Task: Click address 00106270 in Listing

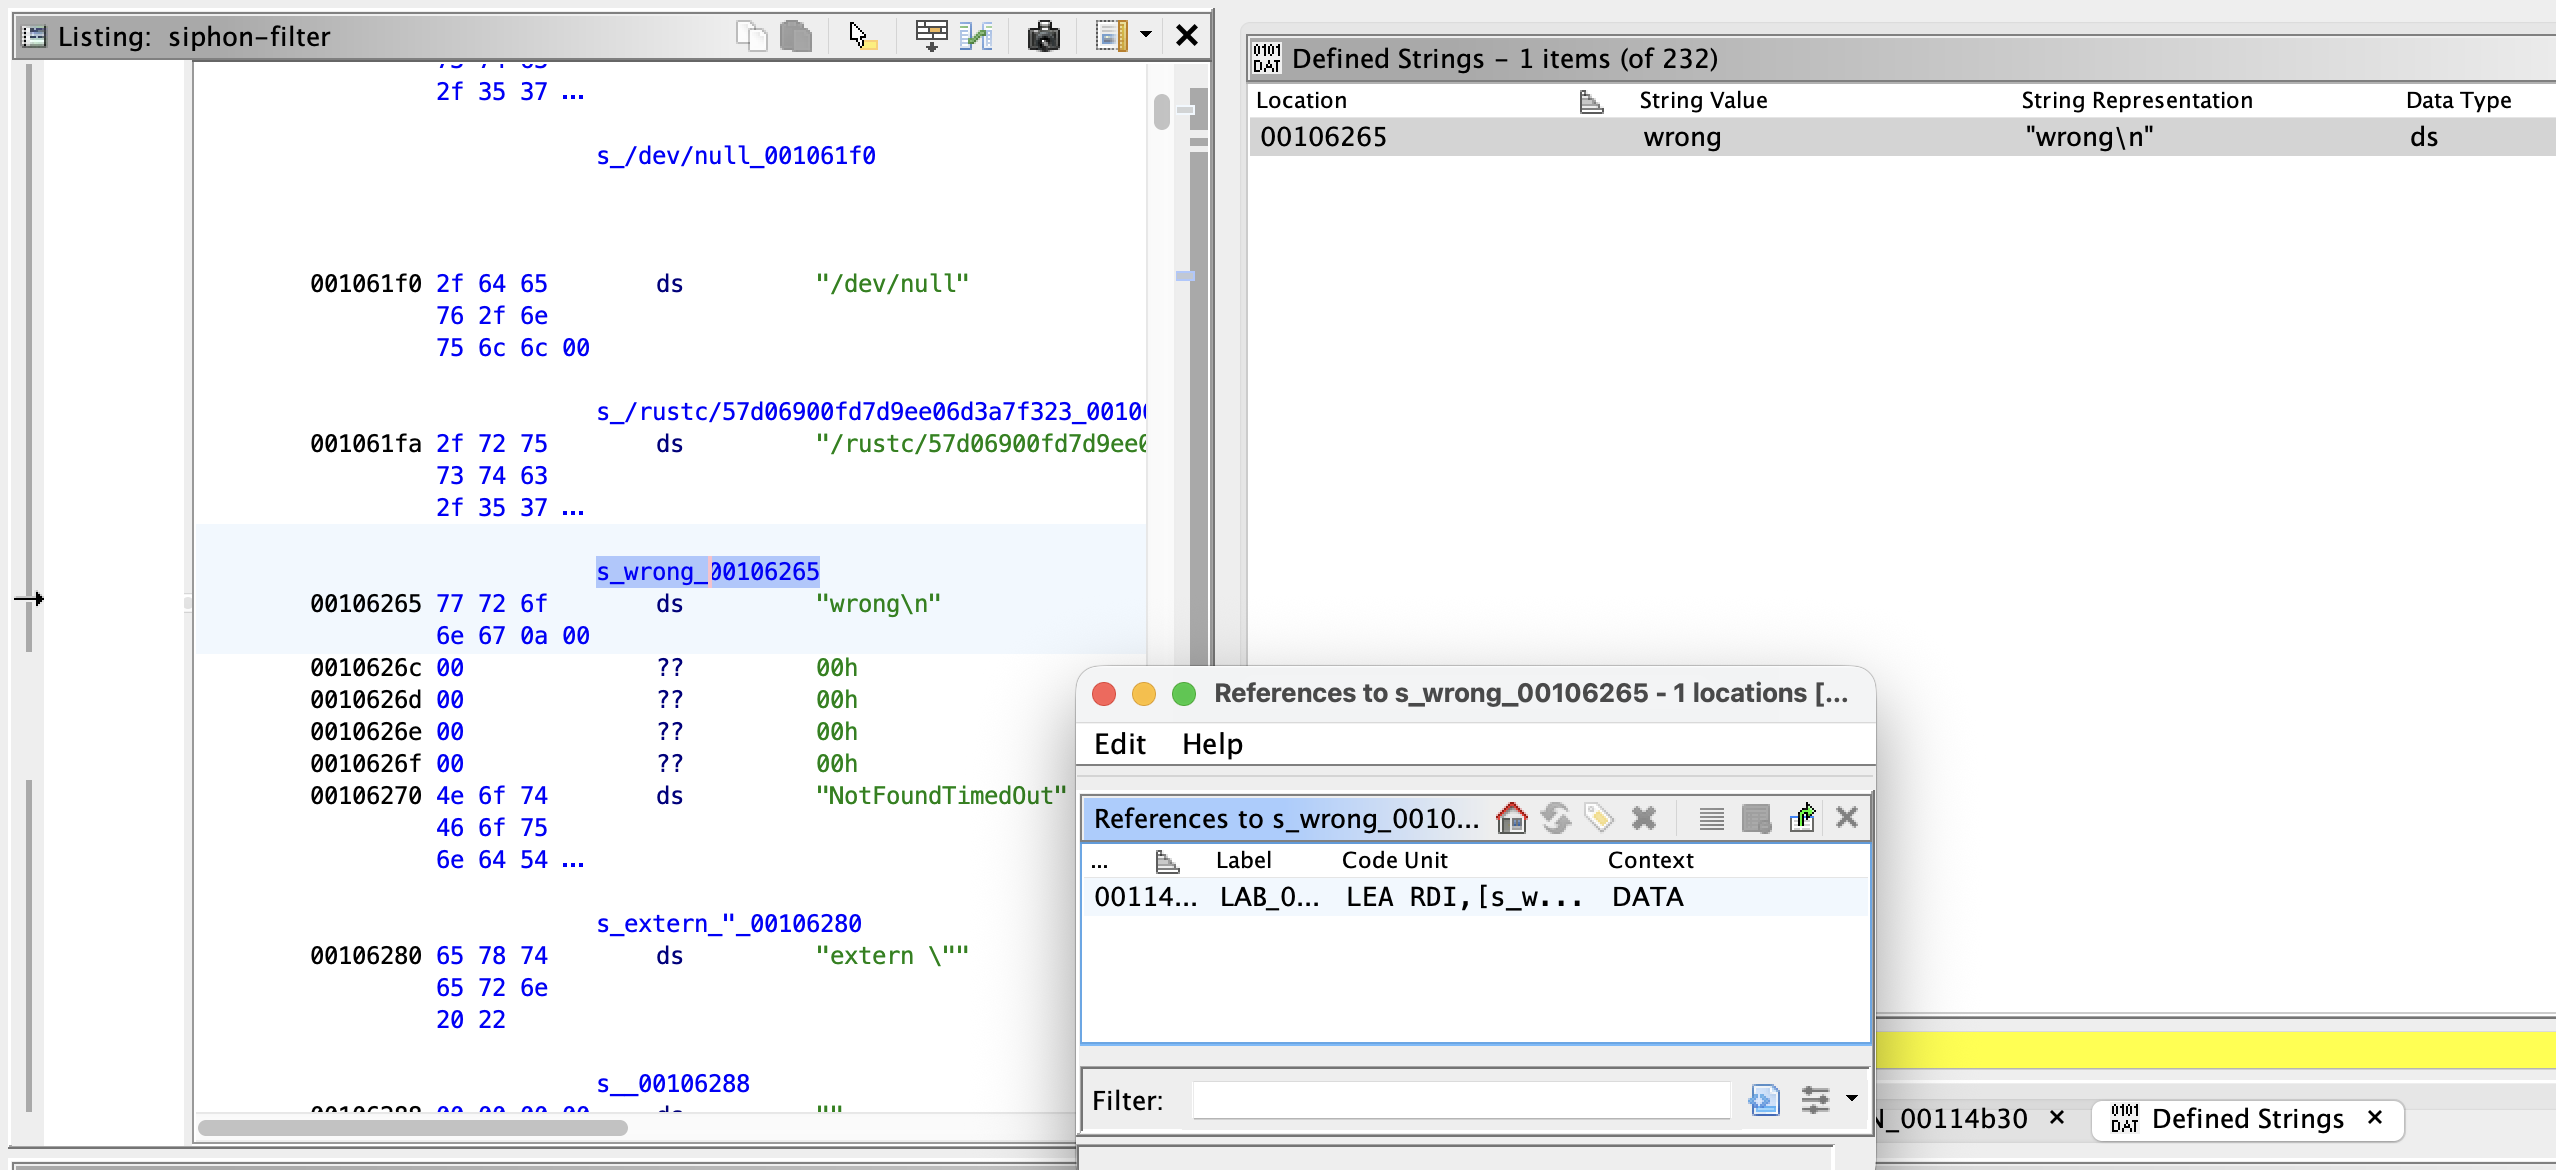Action: [366, 796]
